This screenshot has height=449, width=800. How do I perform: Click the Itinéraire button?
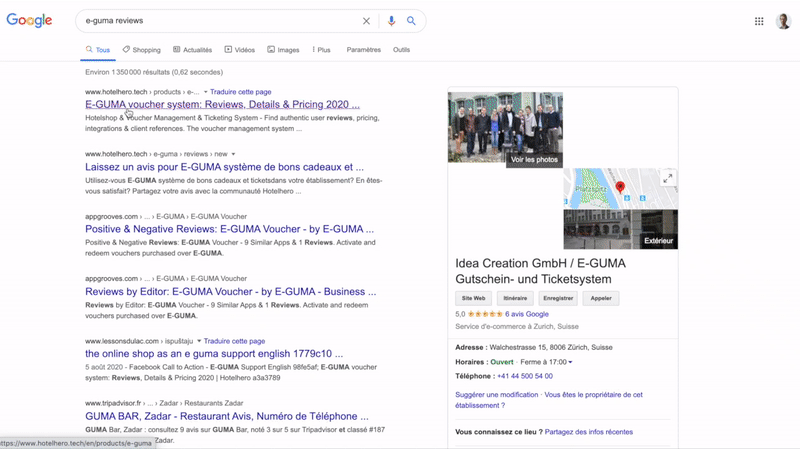point(515,298)
